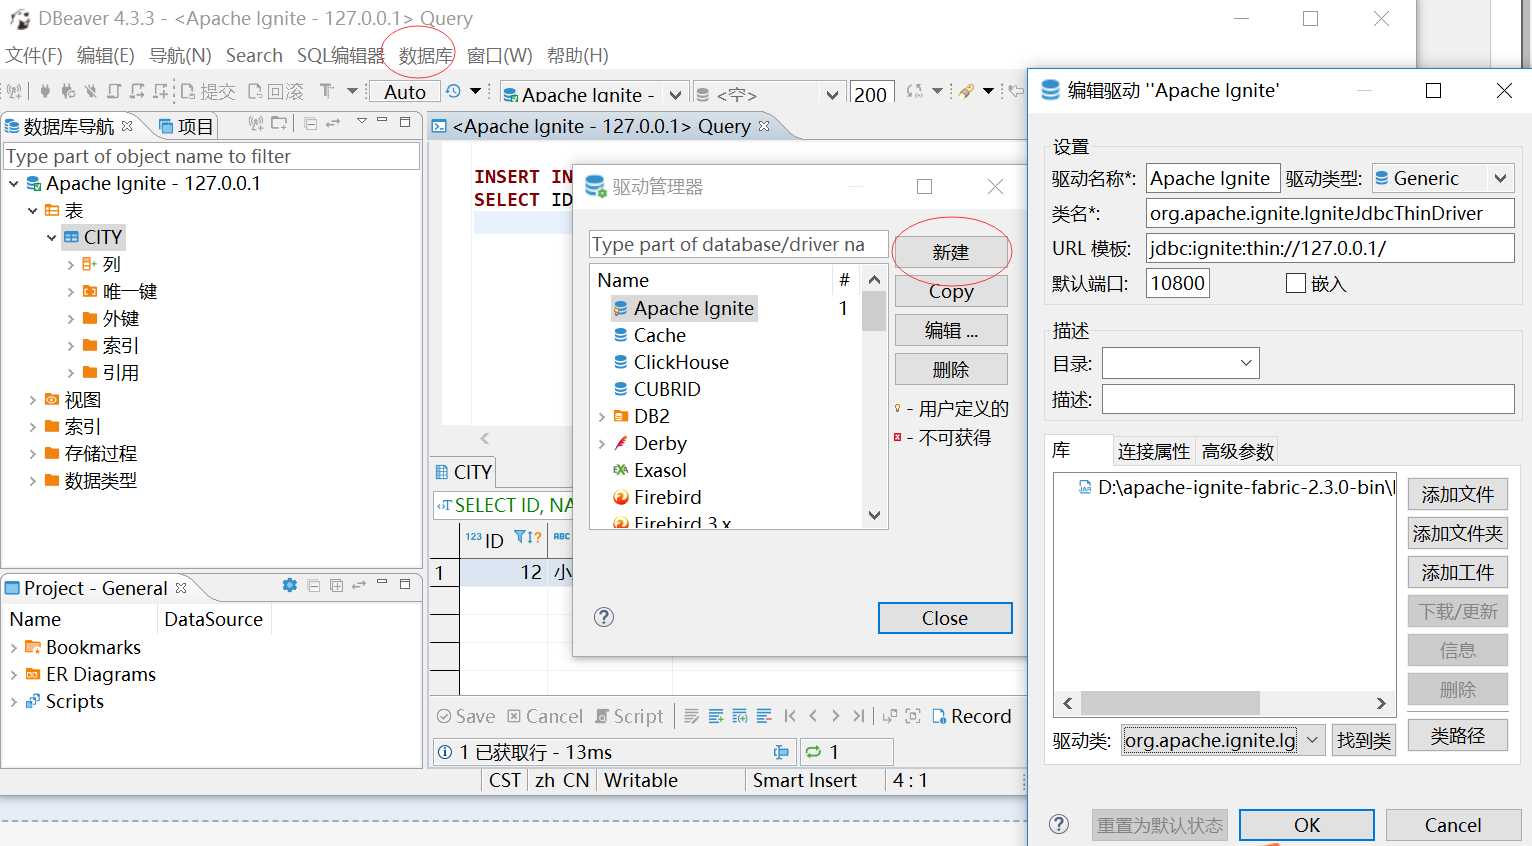Click 类路径 button

[x=1457, y=735]
